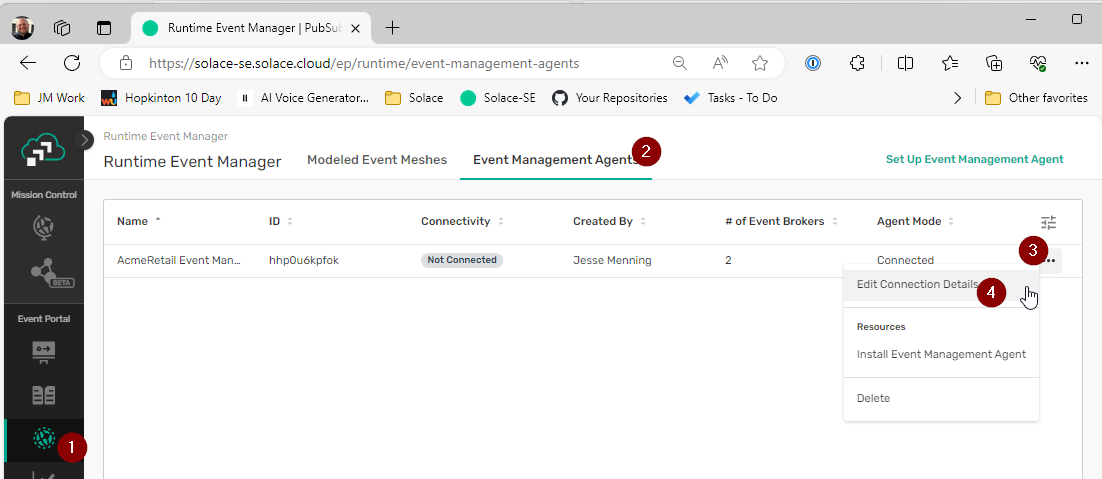Choose Install Event Management Agent option
The image size is (1102, 479).
click(941, 354)
